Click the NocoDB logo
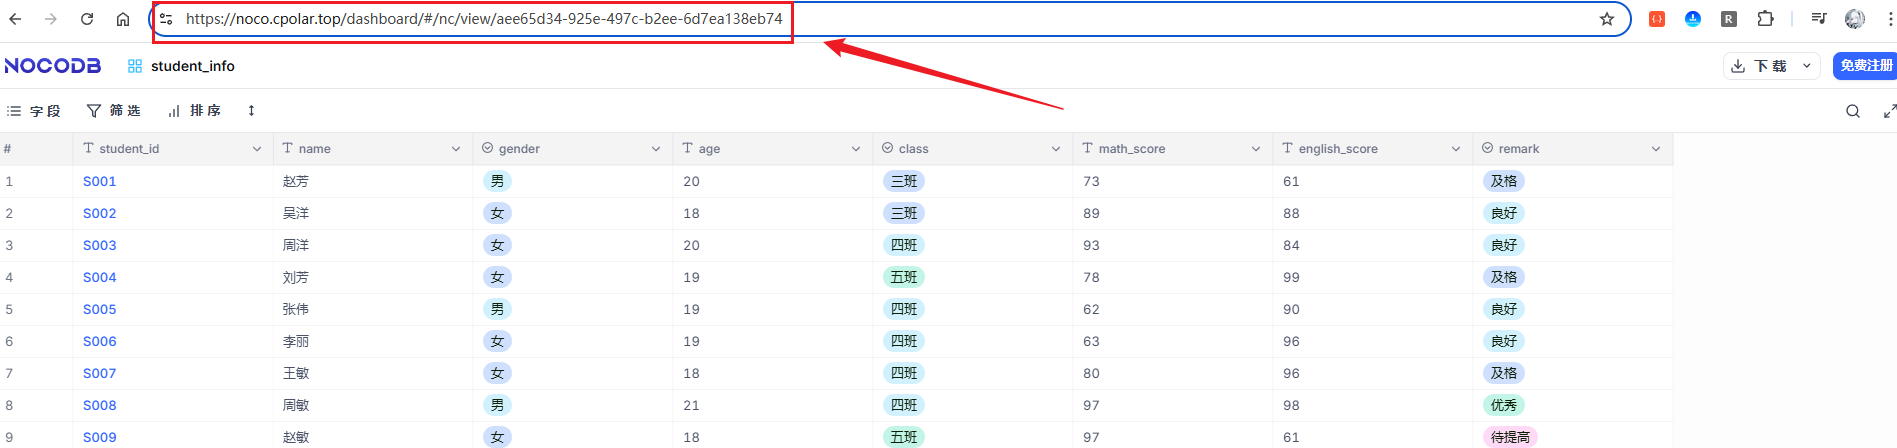The width and height of the screenshot is (1897, 448). click(53, 66)
